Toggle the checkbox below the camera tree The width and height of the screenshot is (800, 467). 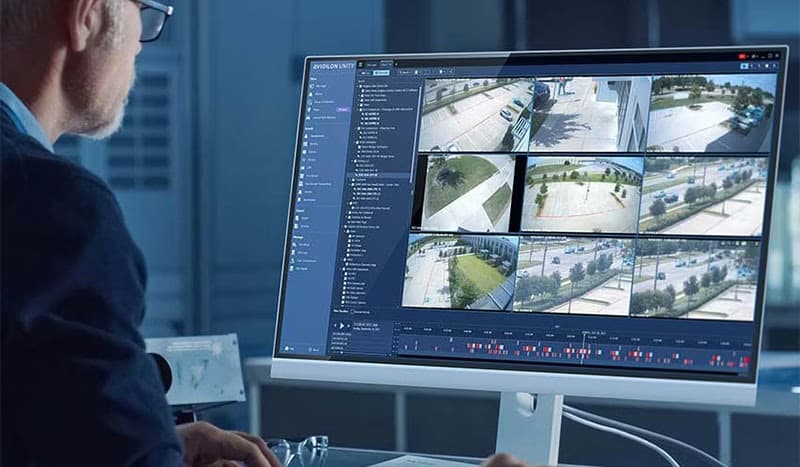(x=353, y=312)
